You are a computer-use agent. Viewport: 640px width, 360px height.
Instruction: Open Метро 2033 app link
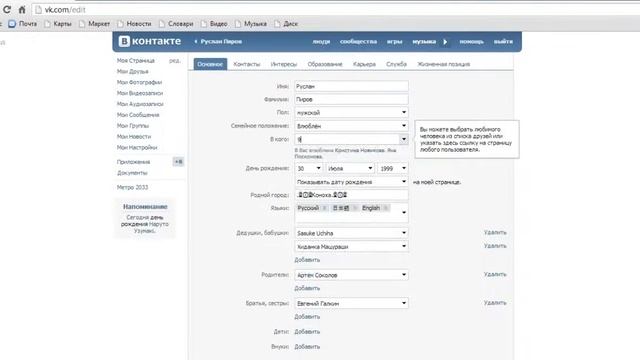pyautogui.click(x=132, y=187)
